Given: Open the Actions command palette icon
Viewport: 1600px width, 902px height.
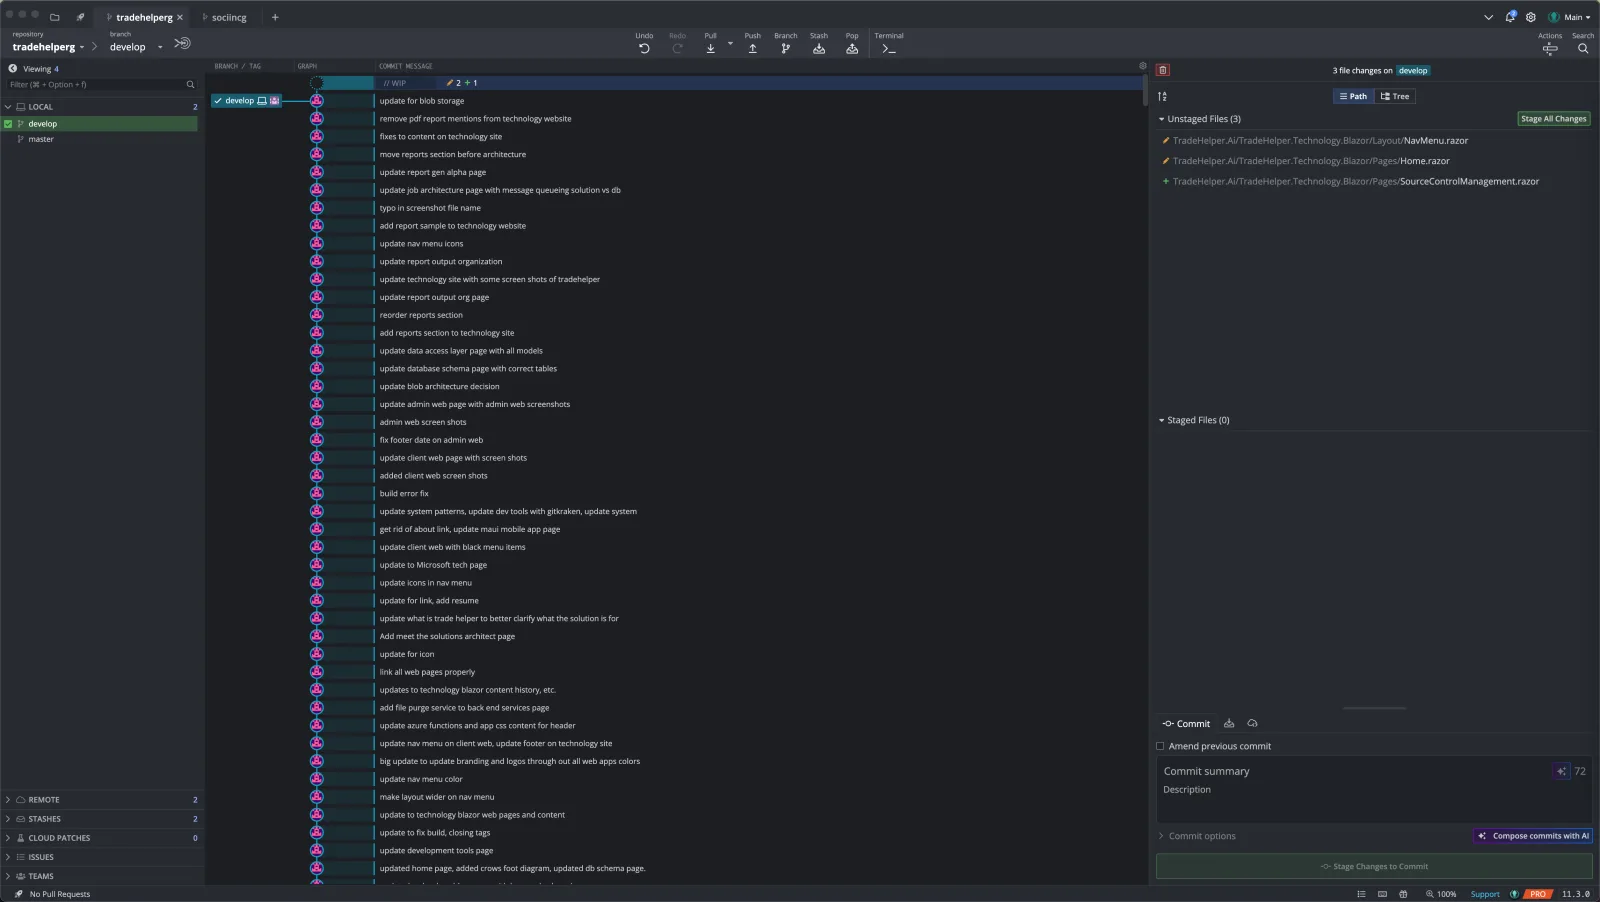Looking at the screenshot, I should pyautogui.click(x=1550, y=48).
